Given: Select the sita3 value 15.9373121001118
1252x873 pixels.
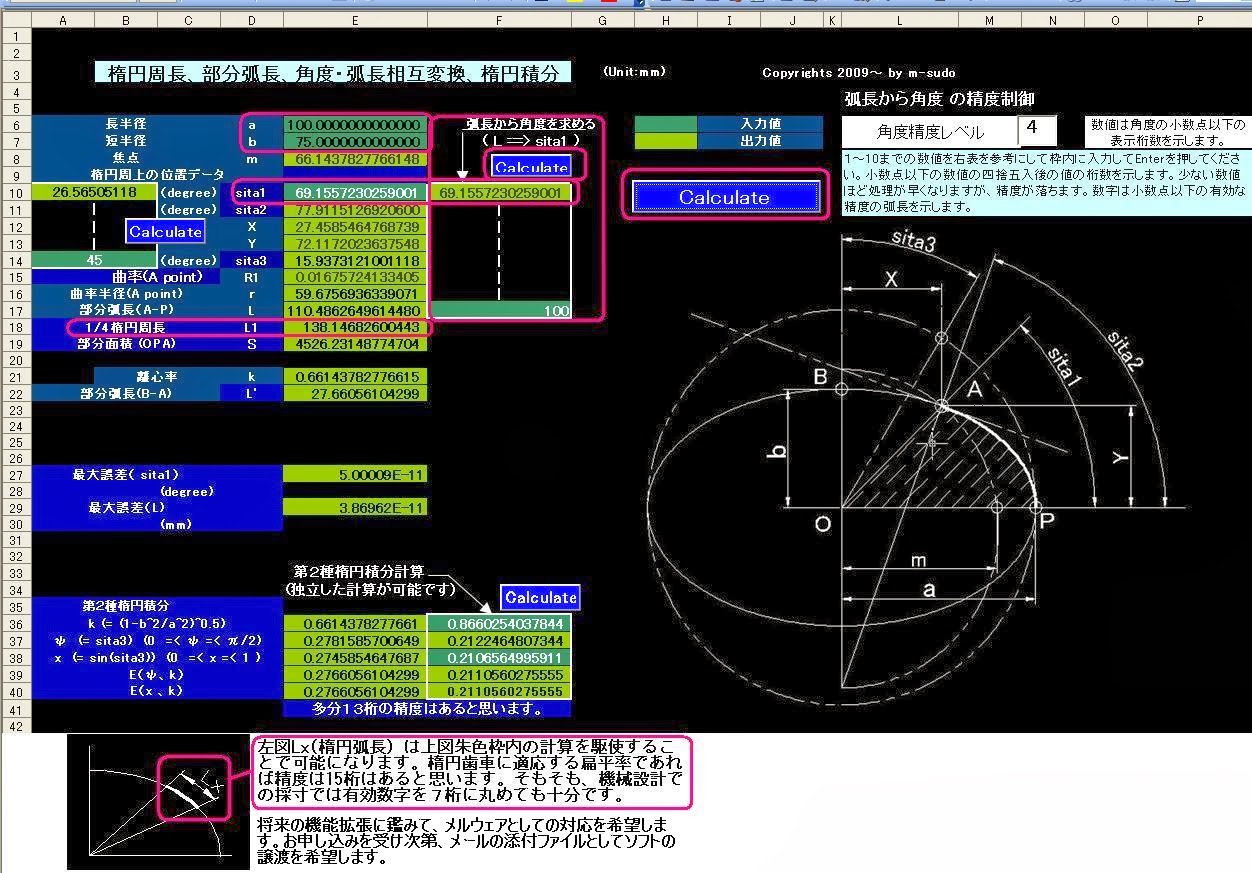Looking at the screenshot, I should 355,260.
